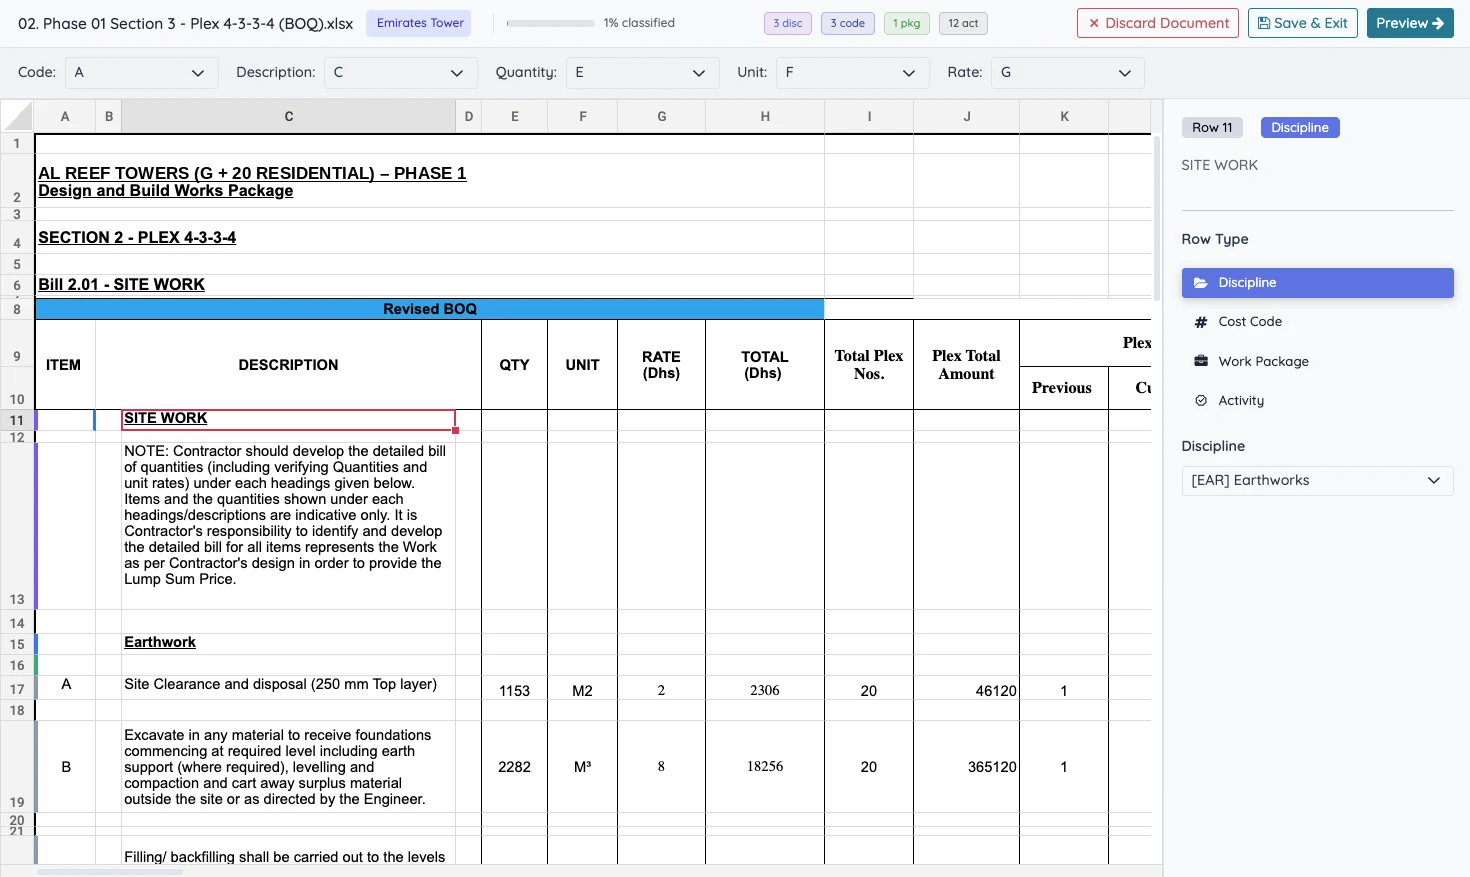The width and height of the screenshot is (1470, 877).
Task: Click the Save & Exit button
Action: 1302,23
